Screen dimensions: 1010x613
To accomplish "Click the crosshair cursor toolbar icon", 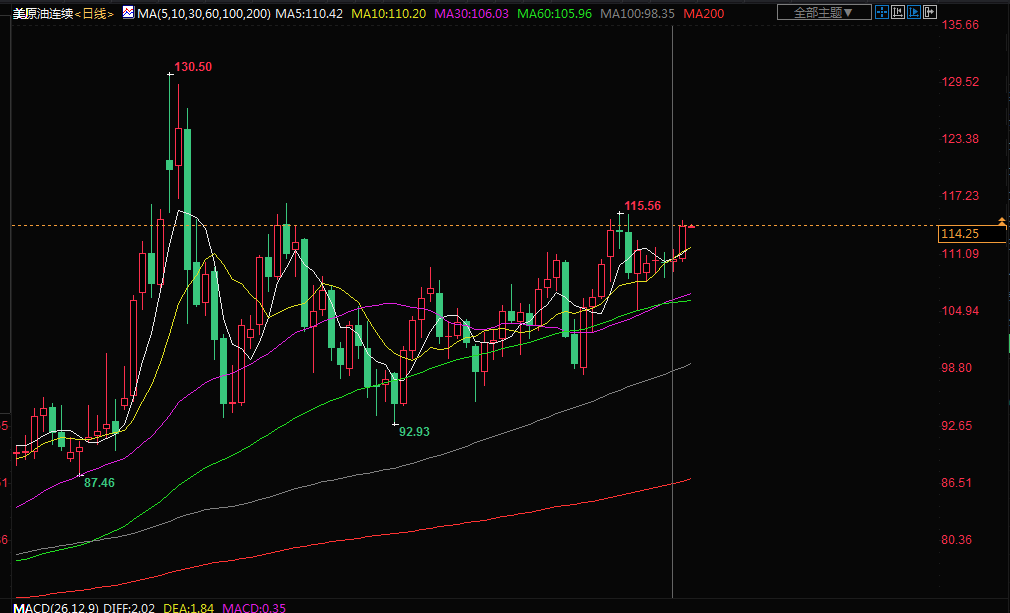I will point(881,13).
